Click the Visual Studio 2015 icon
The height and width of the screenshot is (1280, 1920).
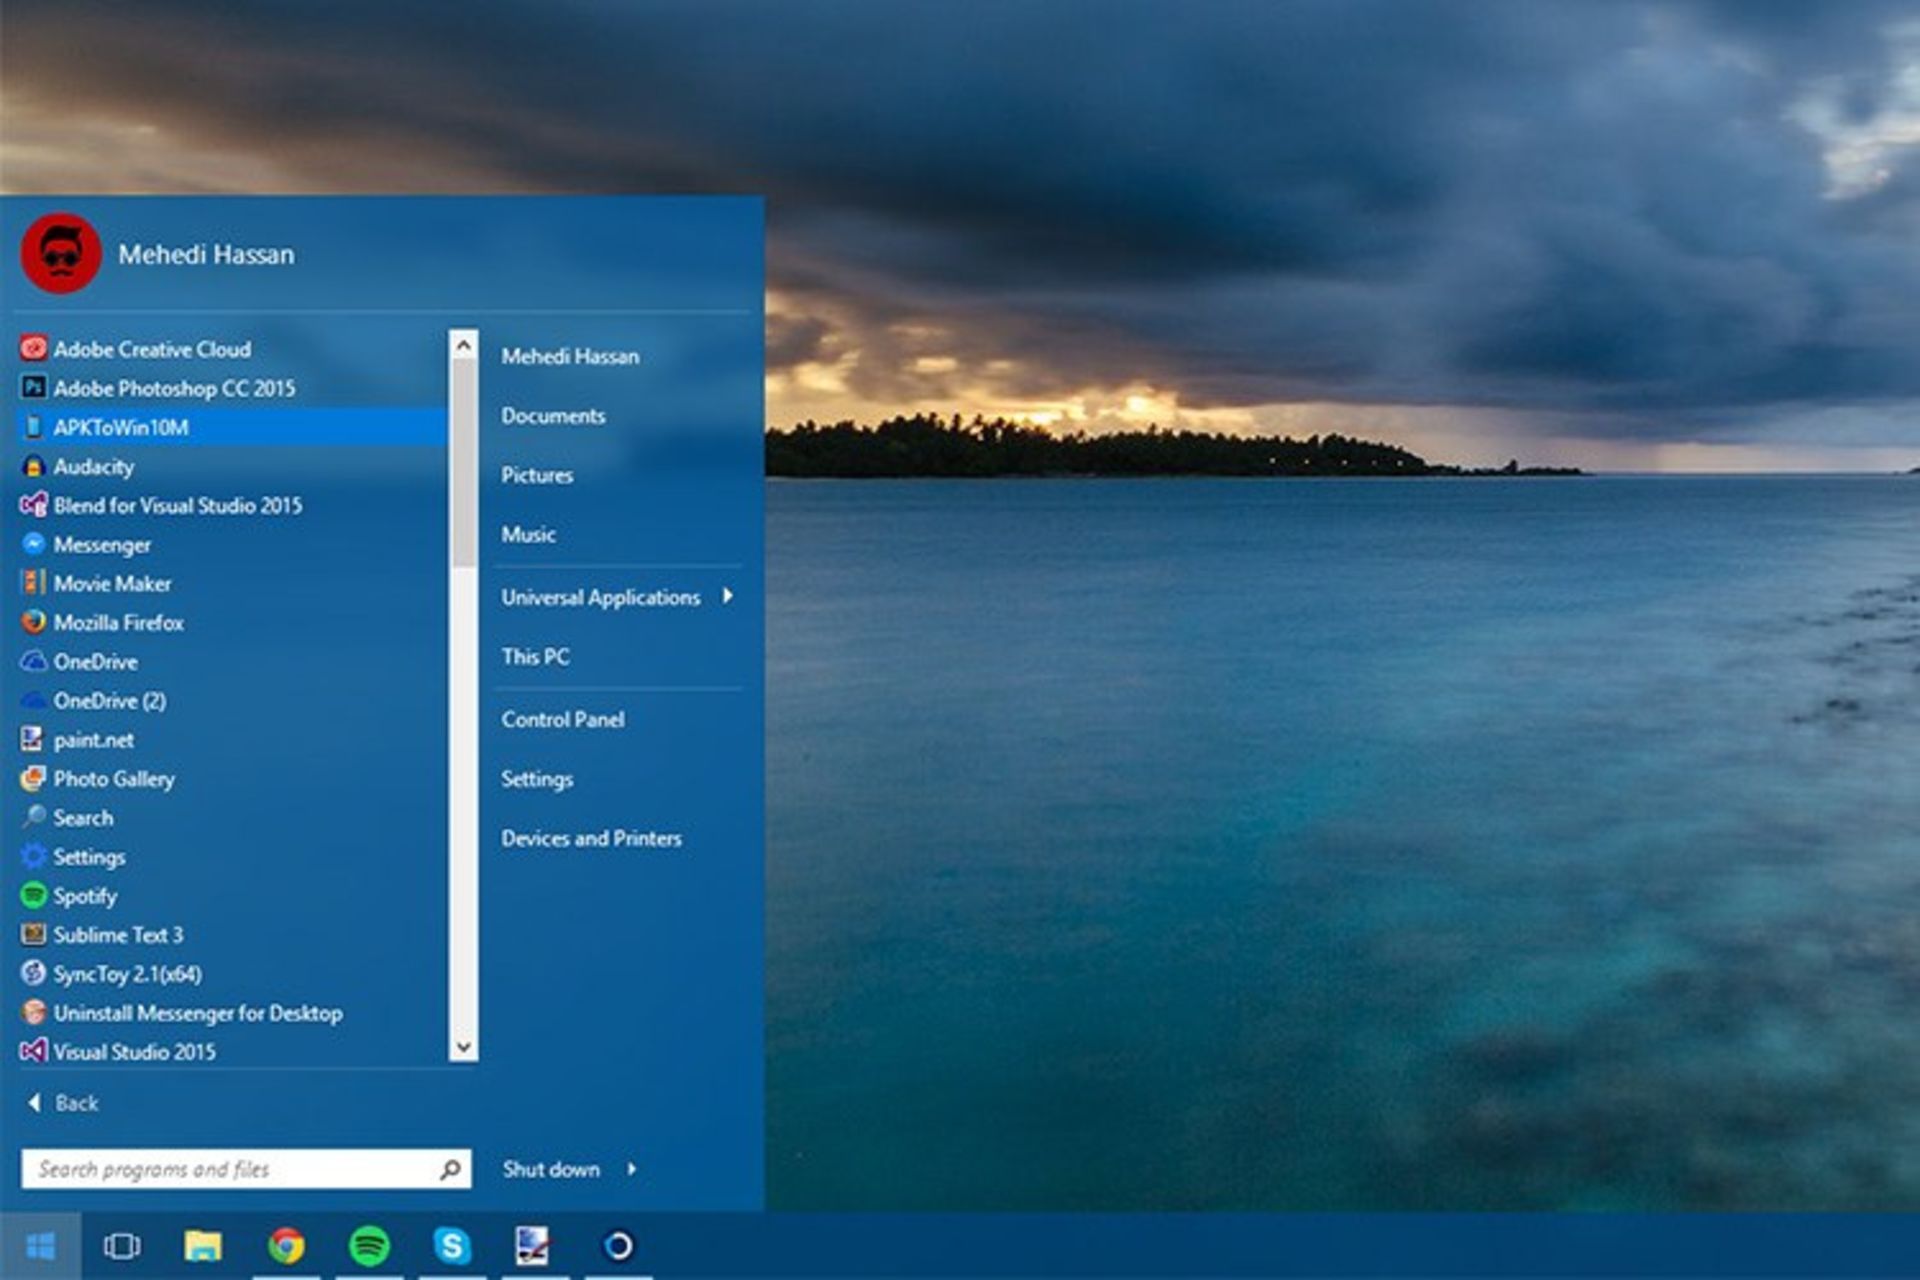34,1051
